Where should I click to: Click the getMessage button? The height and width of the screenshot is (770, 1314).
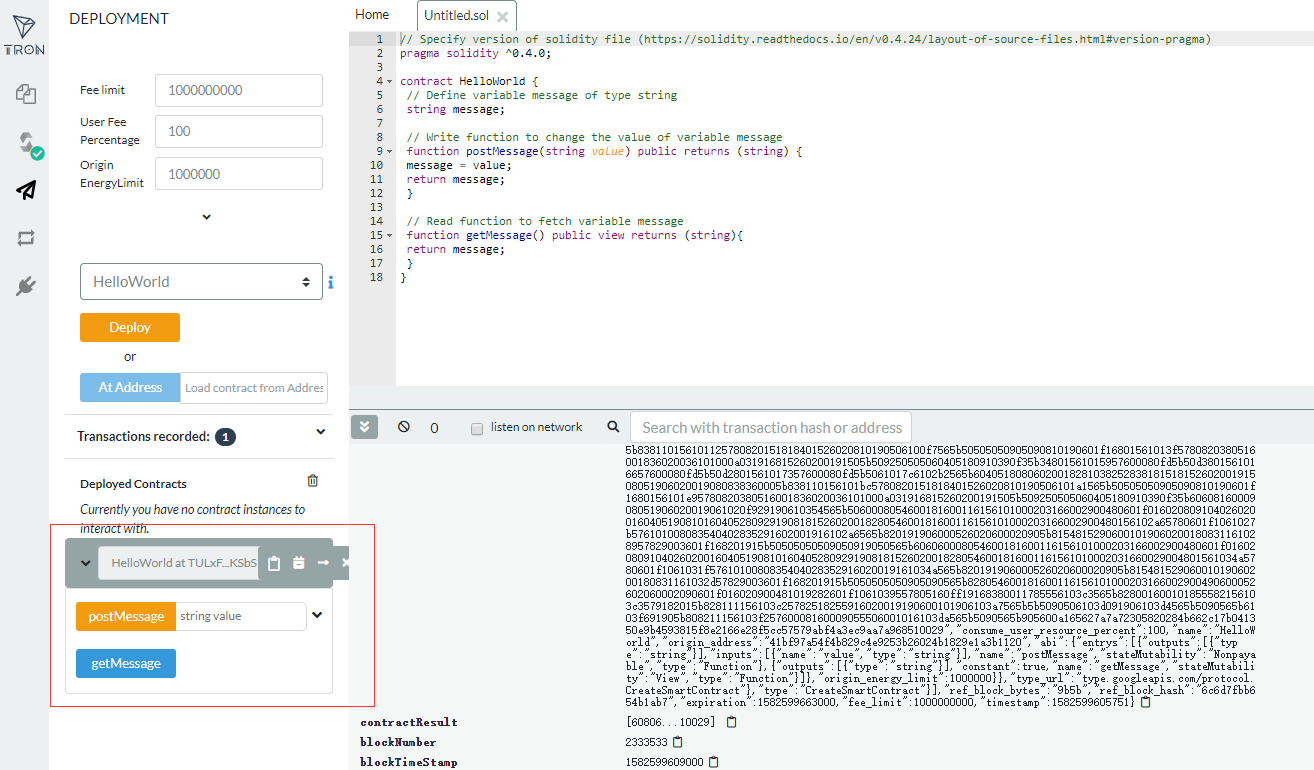point(126,663)
